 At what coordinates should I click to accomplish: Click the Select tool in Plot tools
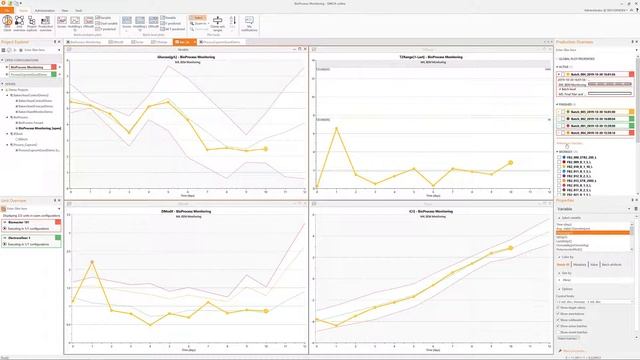pos(198,18)
